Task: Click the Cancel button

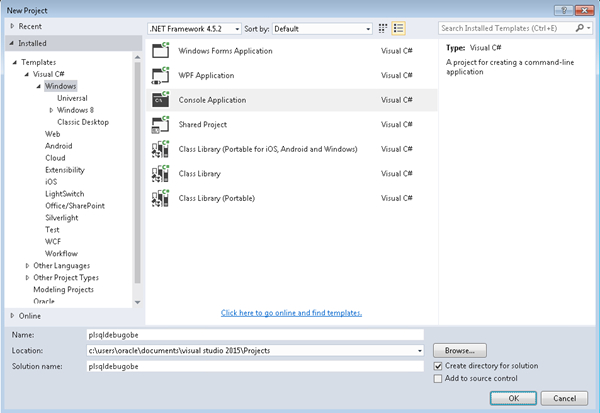Action: pos(564,398)
